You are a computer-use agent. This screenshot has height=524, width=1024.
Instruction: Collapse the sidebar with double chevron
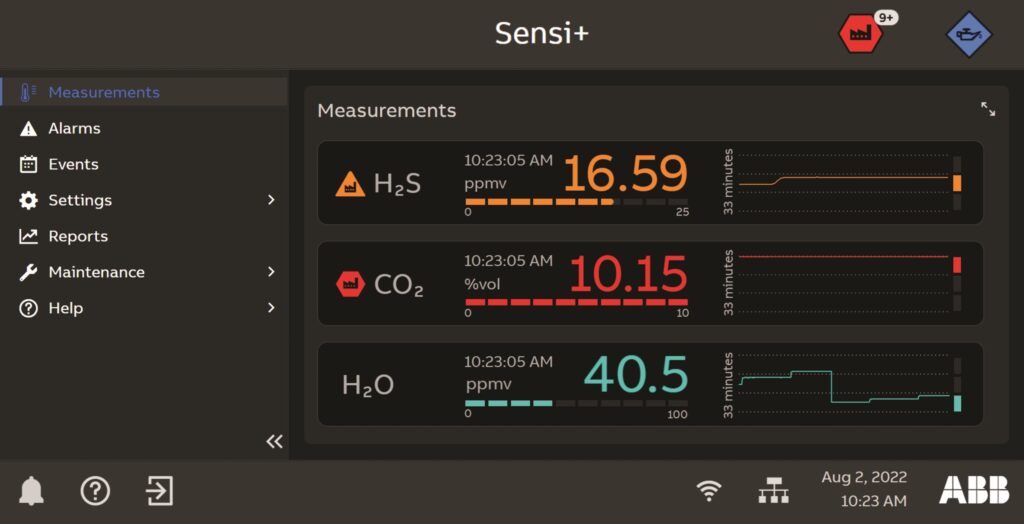coord(274,442)
